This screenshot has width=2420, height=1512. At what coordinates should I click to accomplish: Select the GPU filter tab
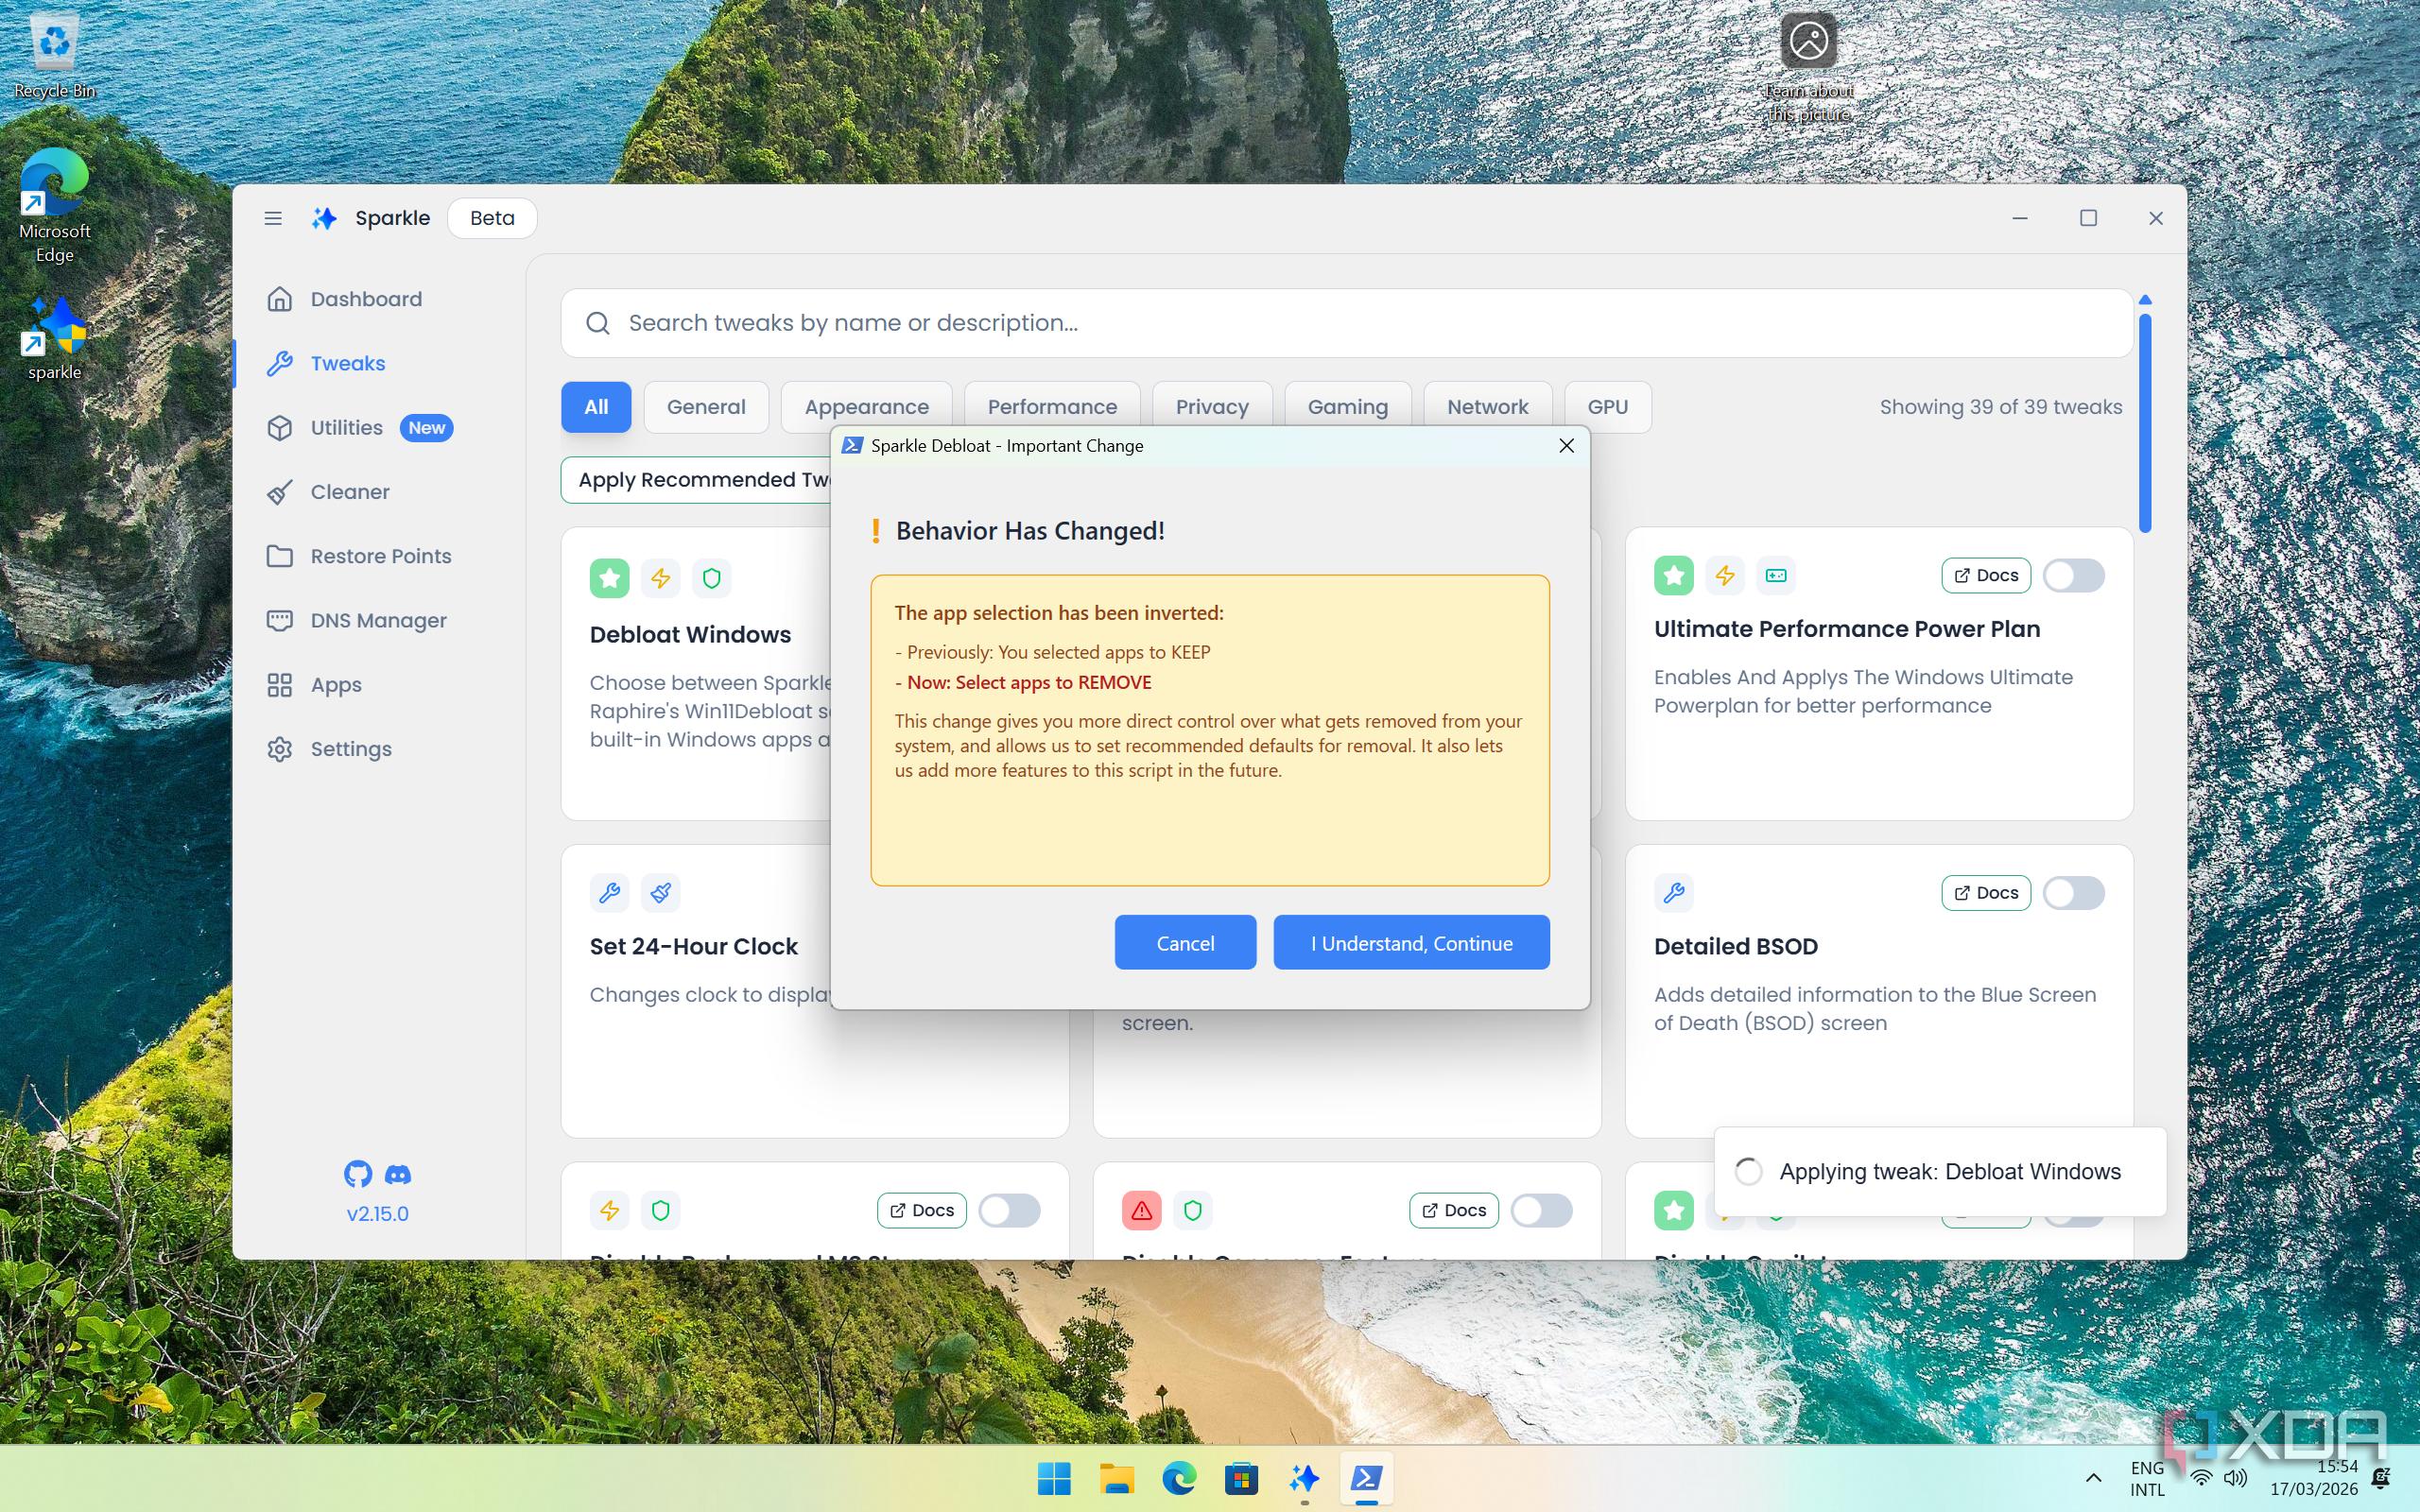[1607, 407]
